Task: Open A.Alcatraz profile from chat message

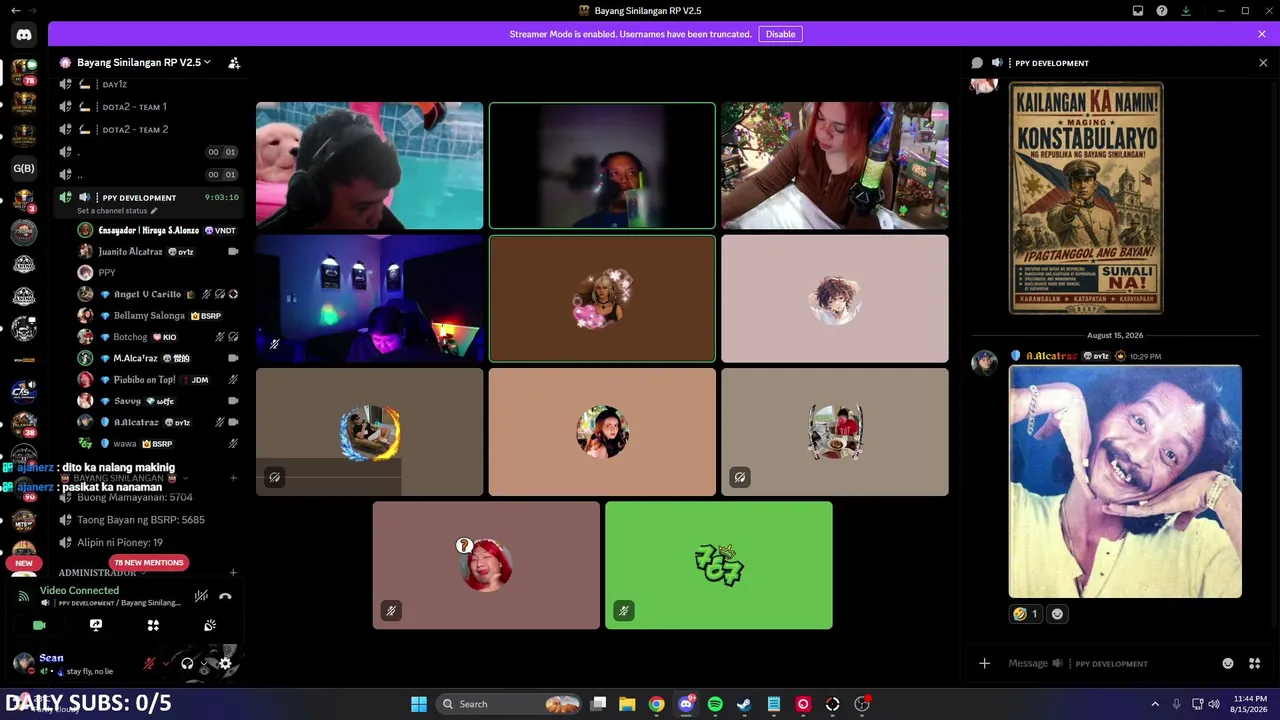Action: [1052, 355]
